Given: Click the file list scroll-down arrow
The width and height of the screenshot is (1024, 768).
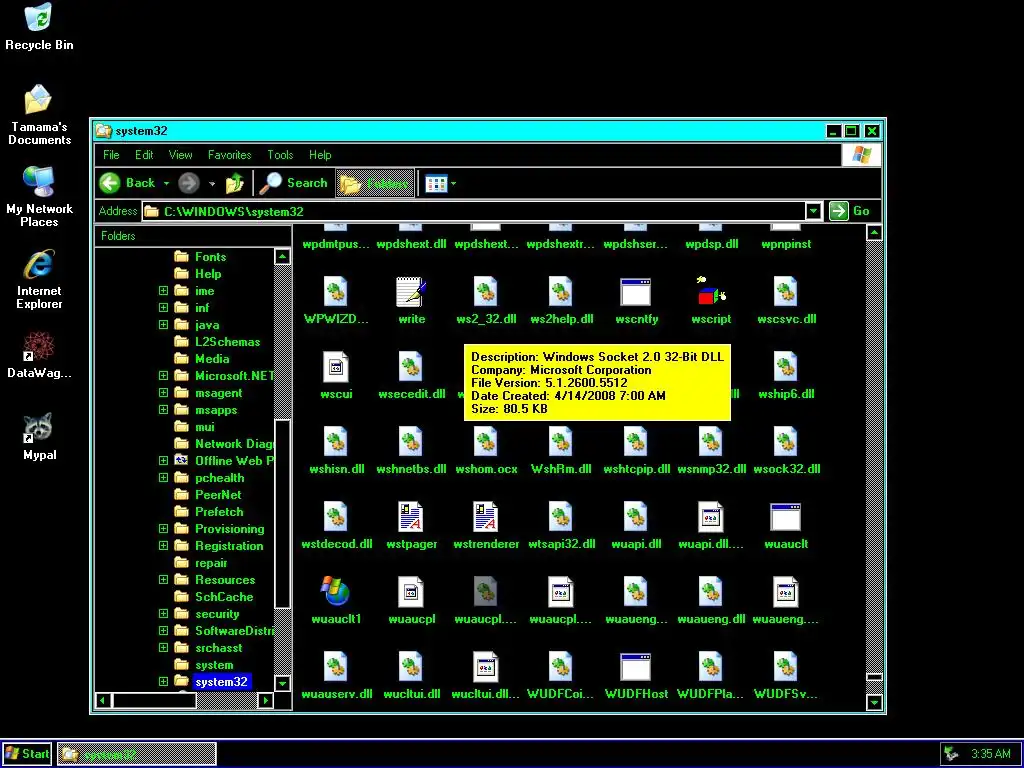Looking at the screenshot, I should coord(874,703).
